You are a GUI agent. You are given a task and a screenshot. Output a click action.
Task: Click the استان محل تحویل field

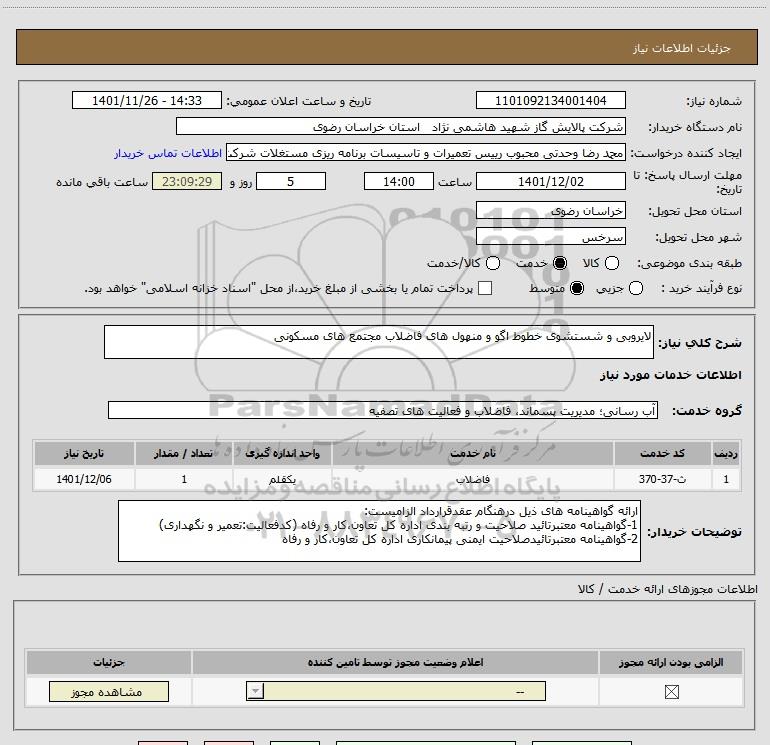coord(550,211)
